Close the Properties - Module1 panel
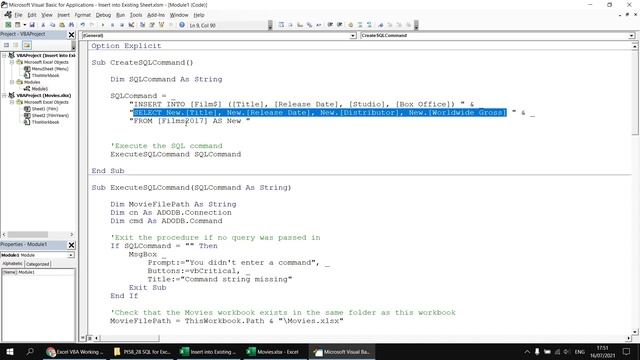This screenshot has height=360, width=640. point(71,245)
